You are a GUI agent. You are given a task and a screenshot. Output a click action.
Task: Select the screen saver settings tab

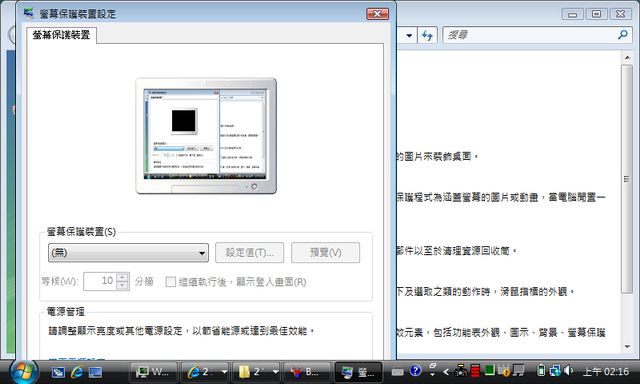pos(61,35)
